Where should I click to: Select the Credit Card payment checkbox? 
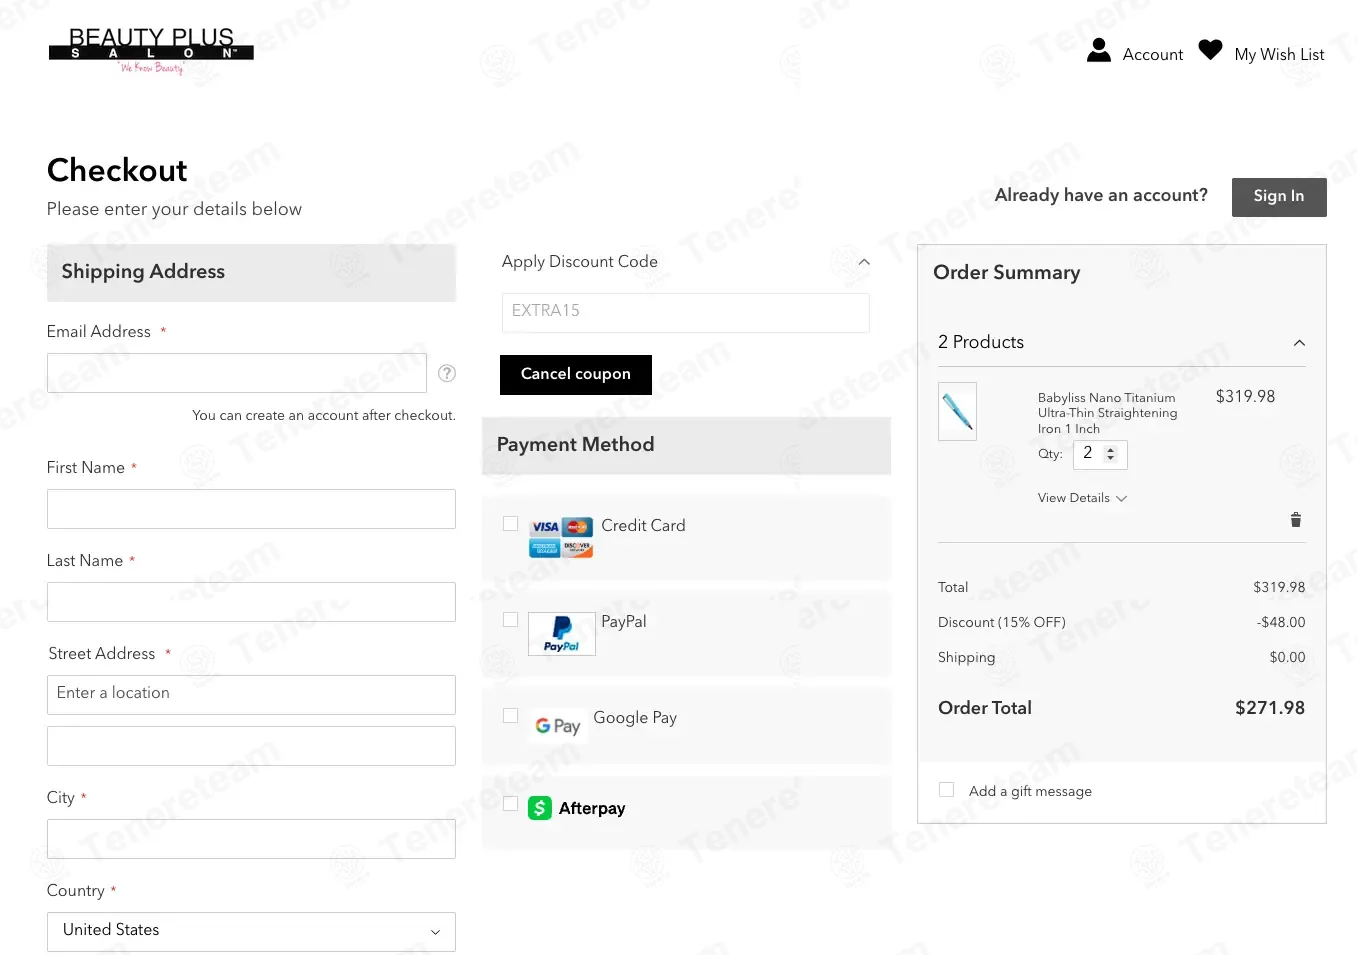(510, 524)
